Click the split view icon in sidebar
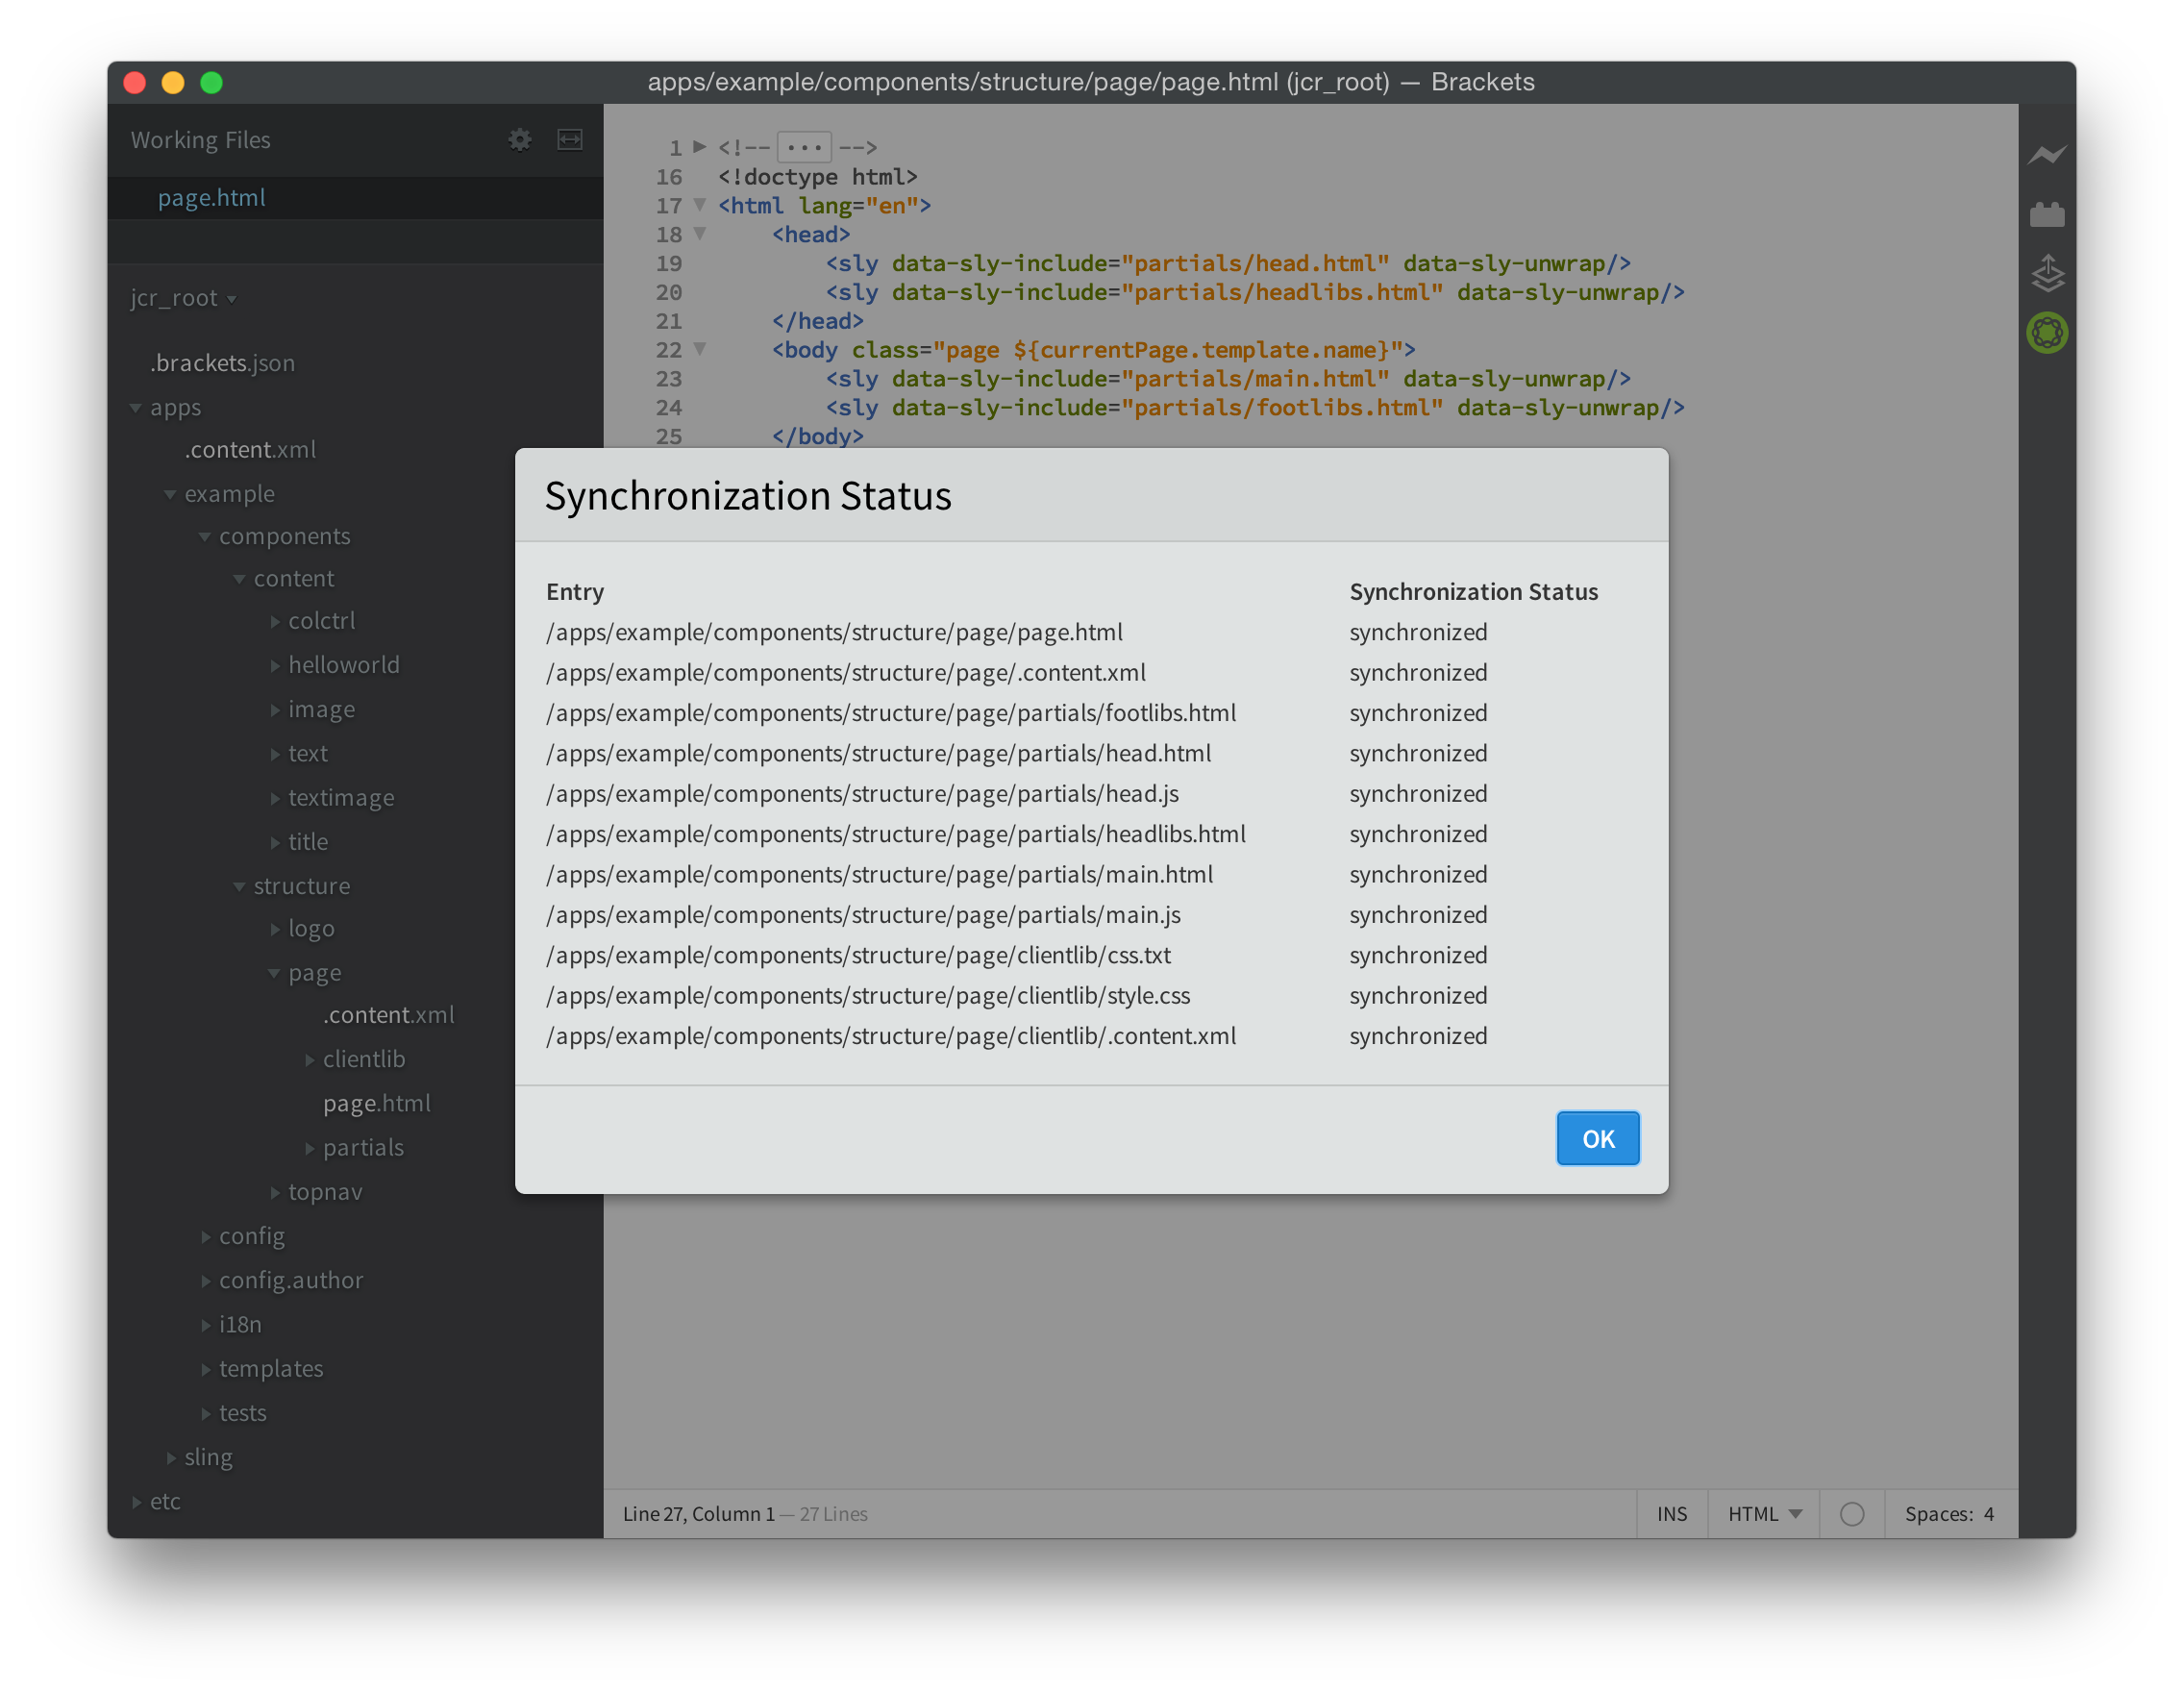The height and width of the screenshot is (1692, 2184). click(569, 140)
